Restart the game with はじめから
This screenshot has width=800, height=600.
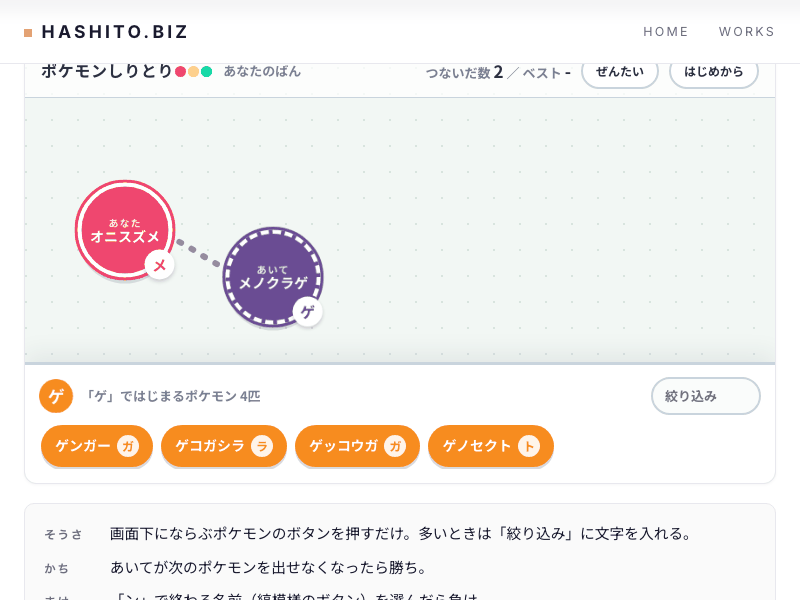pyautogui.click(x=714, y=72)
